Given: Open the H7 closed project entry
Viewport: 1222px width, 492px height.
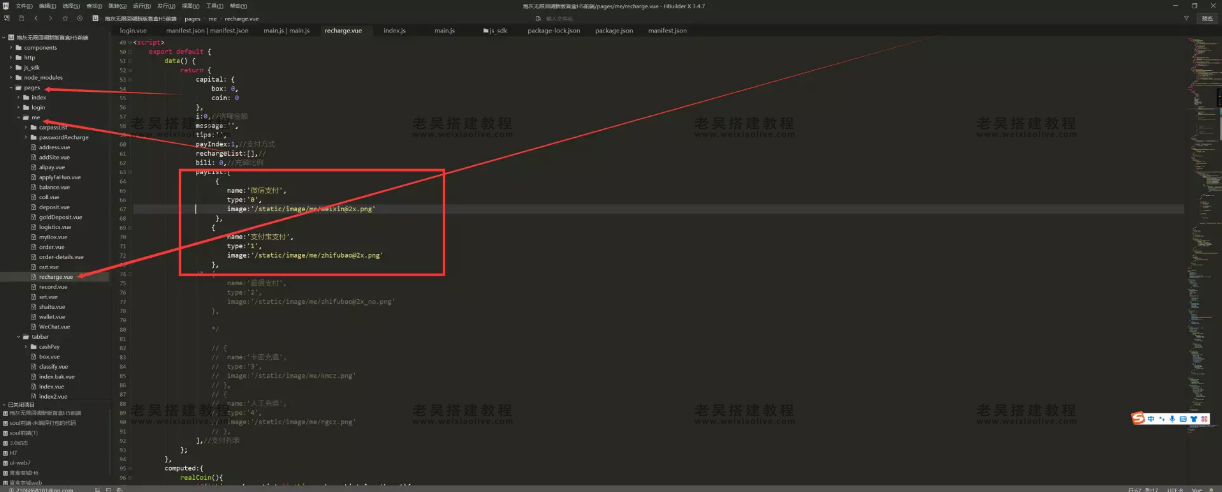Looking at the screenshot, I should [14, 453].
